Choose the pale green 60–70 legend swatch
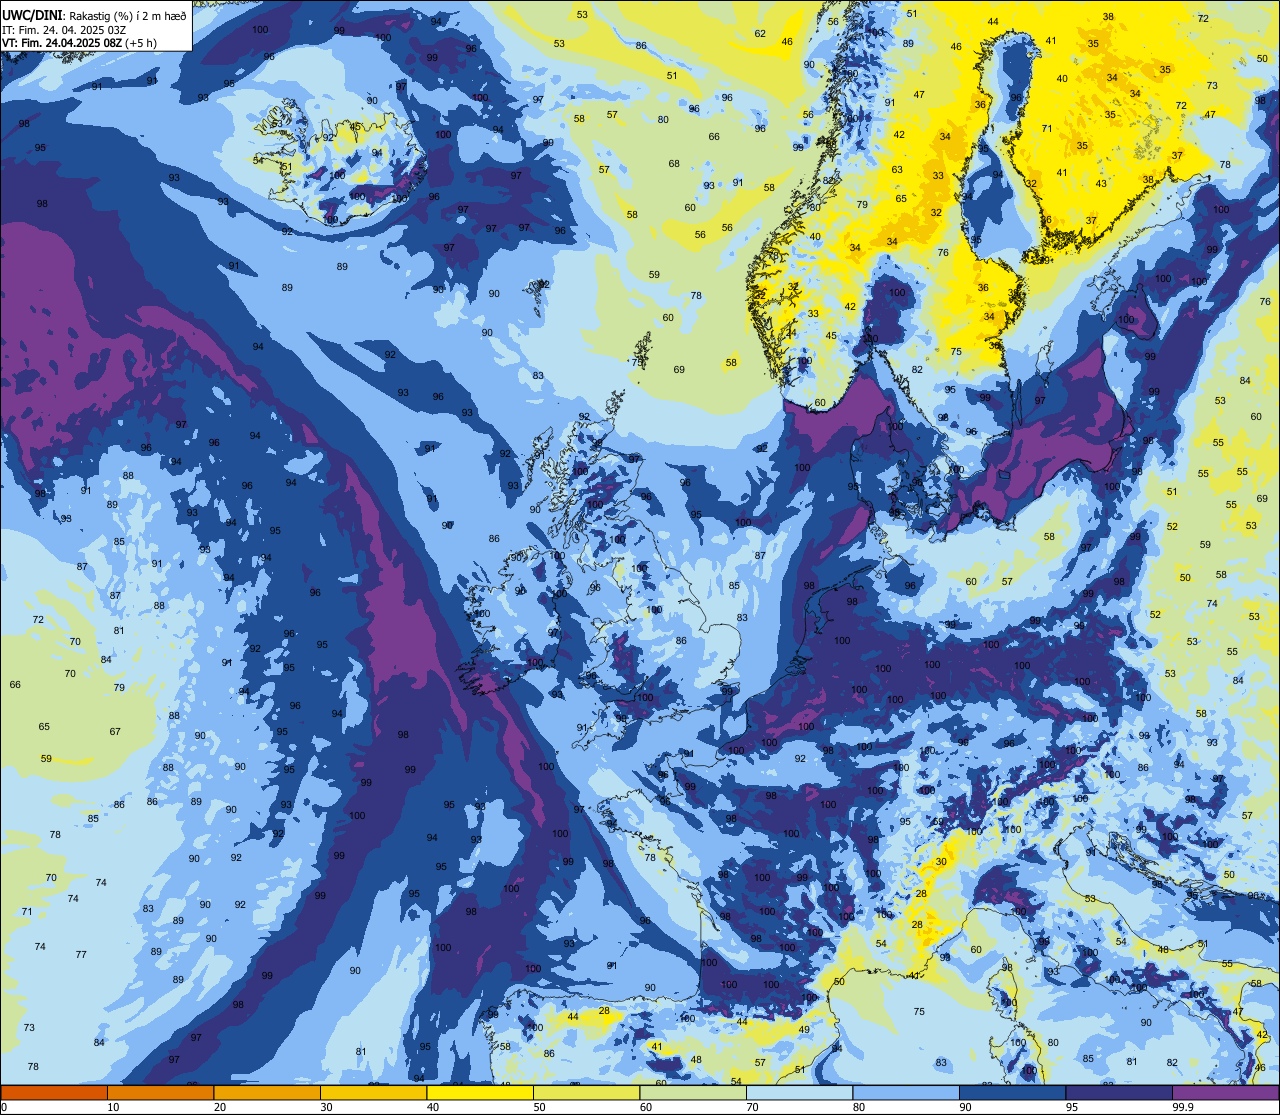Viewport: 1280px width, 1115px height. [x=693, y=1093]
